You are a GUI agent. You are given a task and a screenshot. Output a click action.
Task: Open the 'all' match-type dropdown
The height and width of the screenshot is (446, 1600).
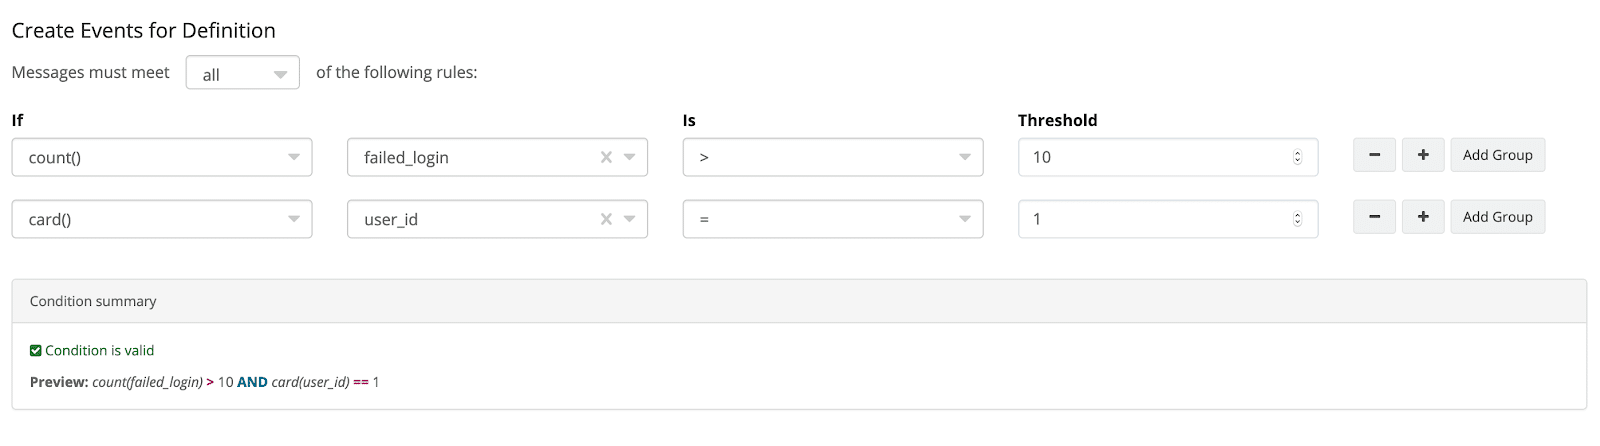[242, 73]
